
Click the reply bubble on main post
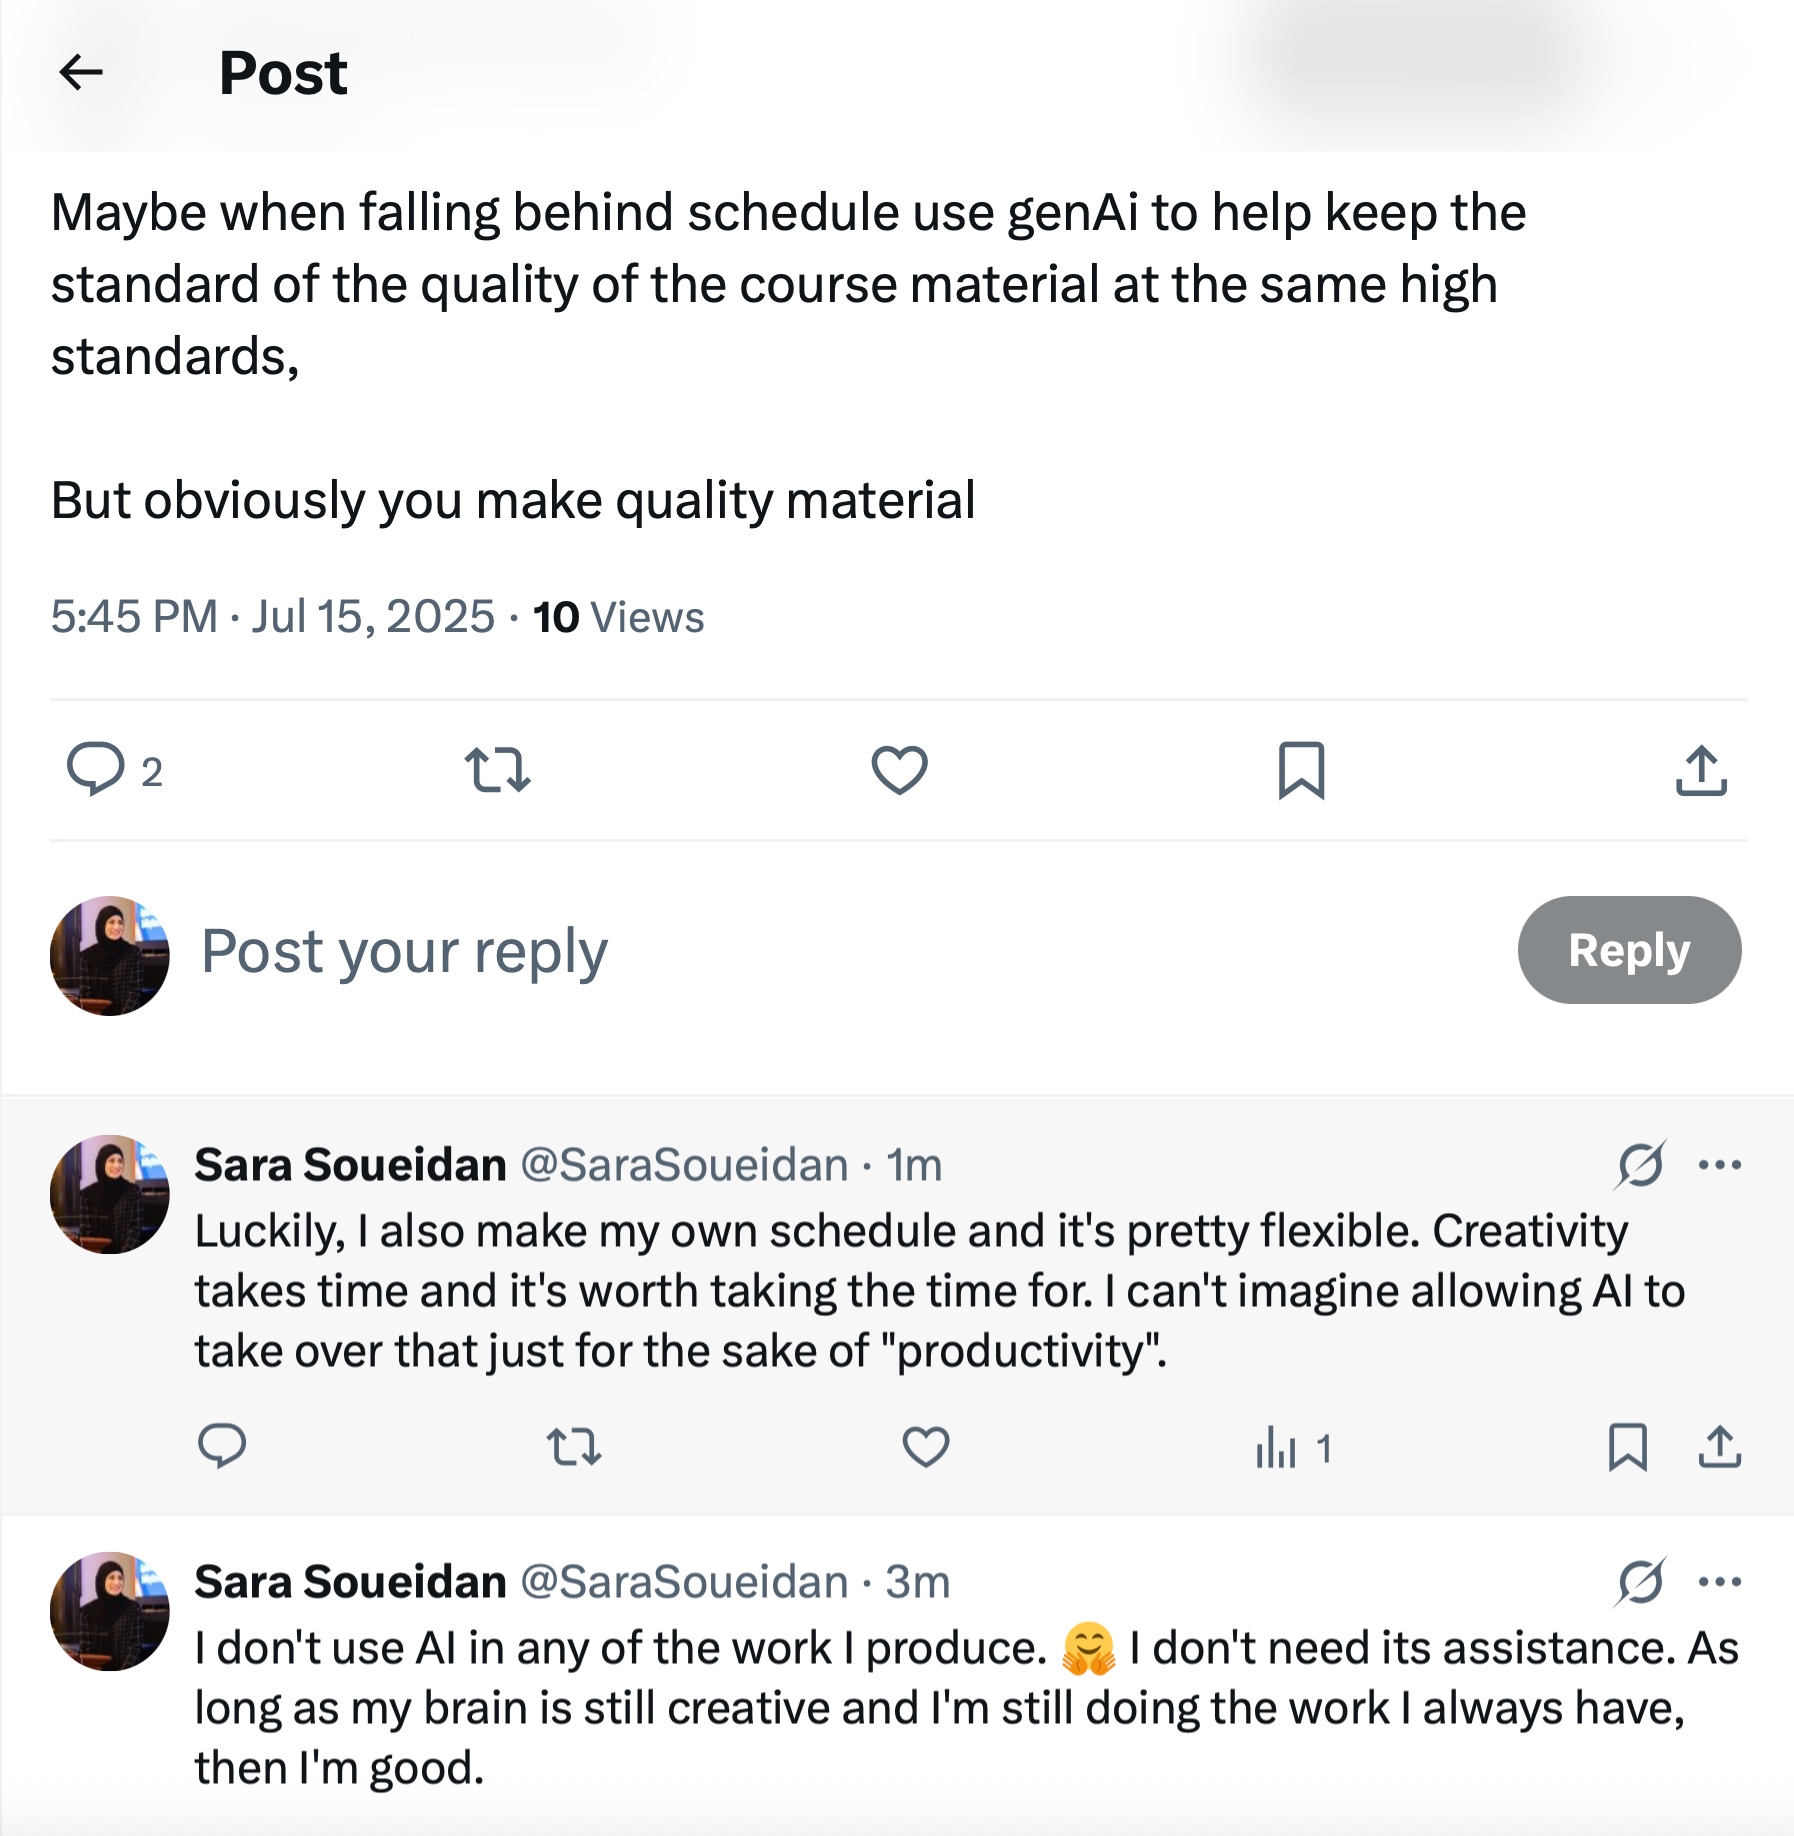pos(95,769)
